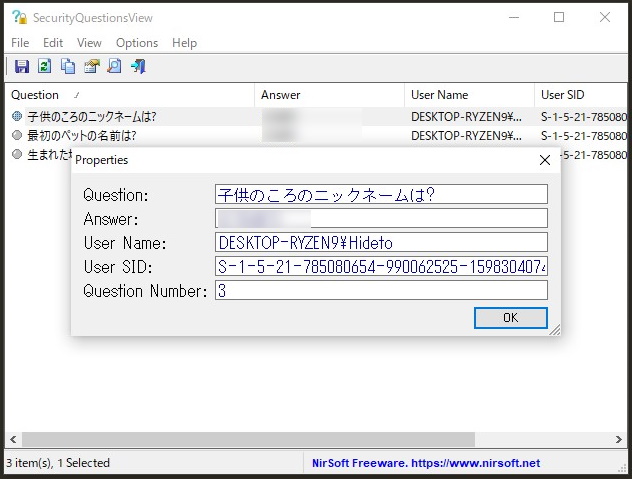The height and width of the screenshot is (479, 632).
Task: Click the status text '3 item(s), 1 Selected'
Action: pos(58,463)
